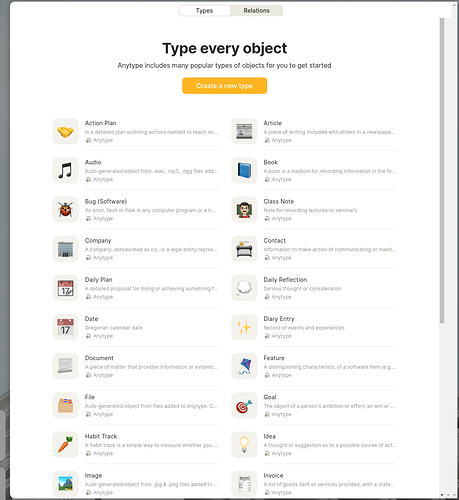The image size is (459, 500).
Task: Click the handshake icon for Action Plan
Action: pyautogui.click(x=65, y=131)
